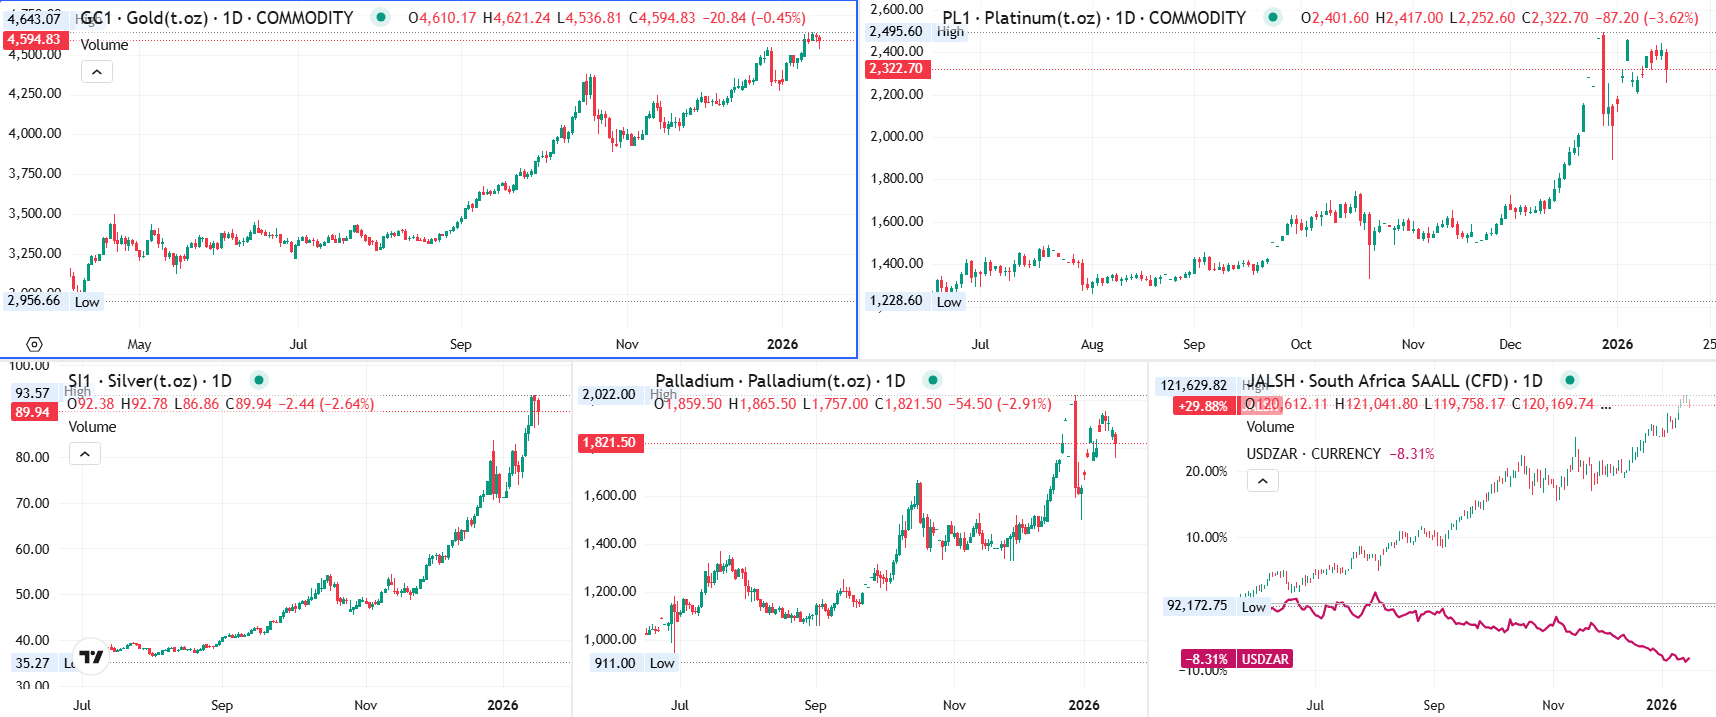Collapse the JALSH chart indicator legend

click(1263, 481)
